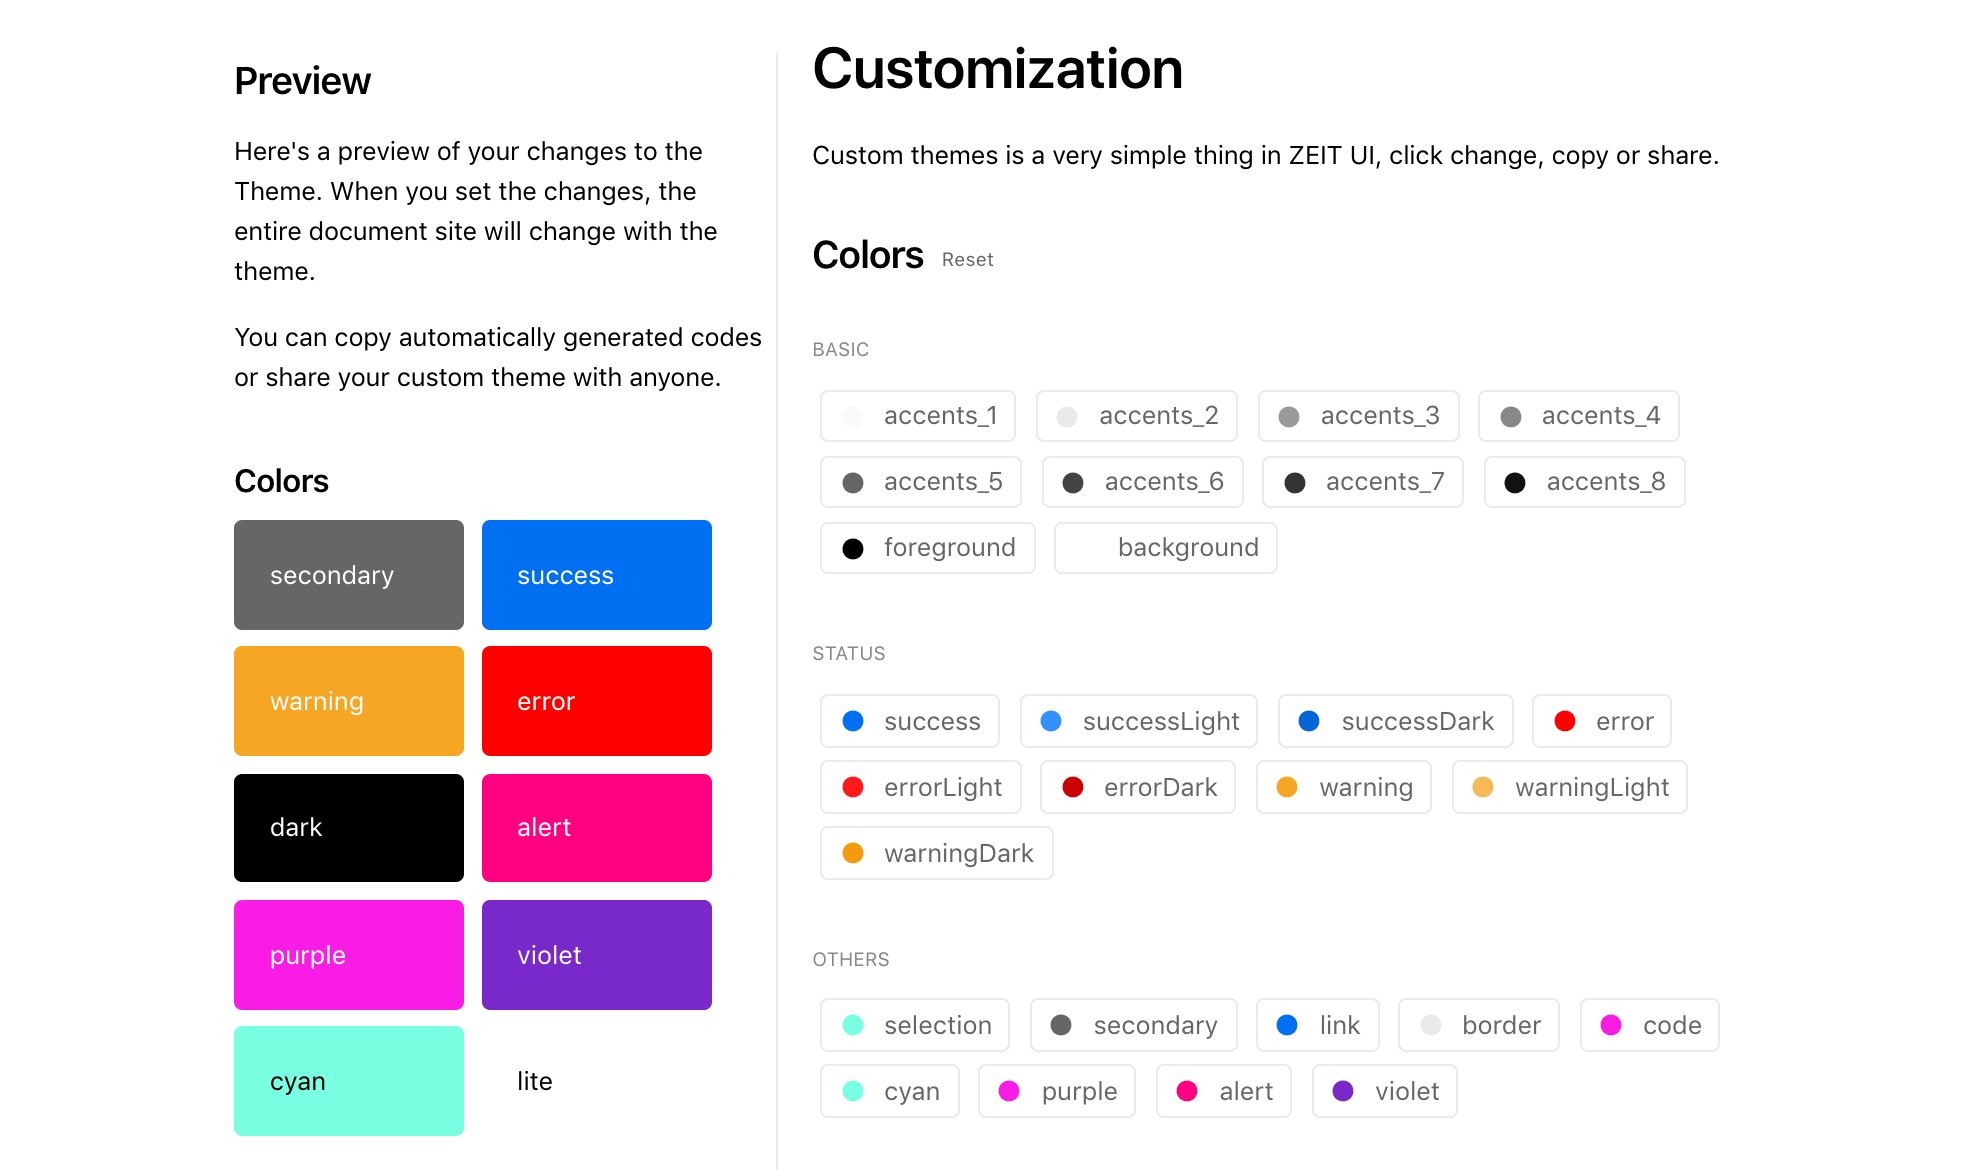Select the alert pink preview block
Viewport: 1972px width, 1170px height.
[596, 827]
